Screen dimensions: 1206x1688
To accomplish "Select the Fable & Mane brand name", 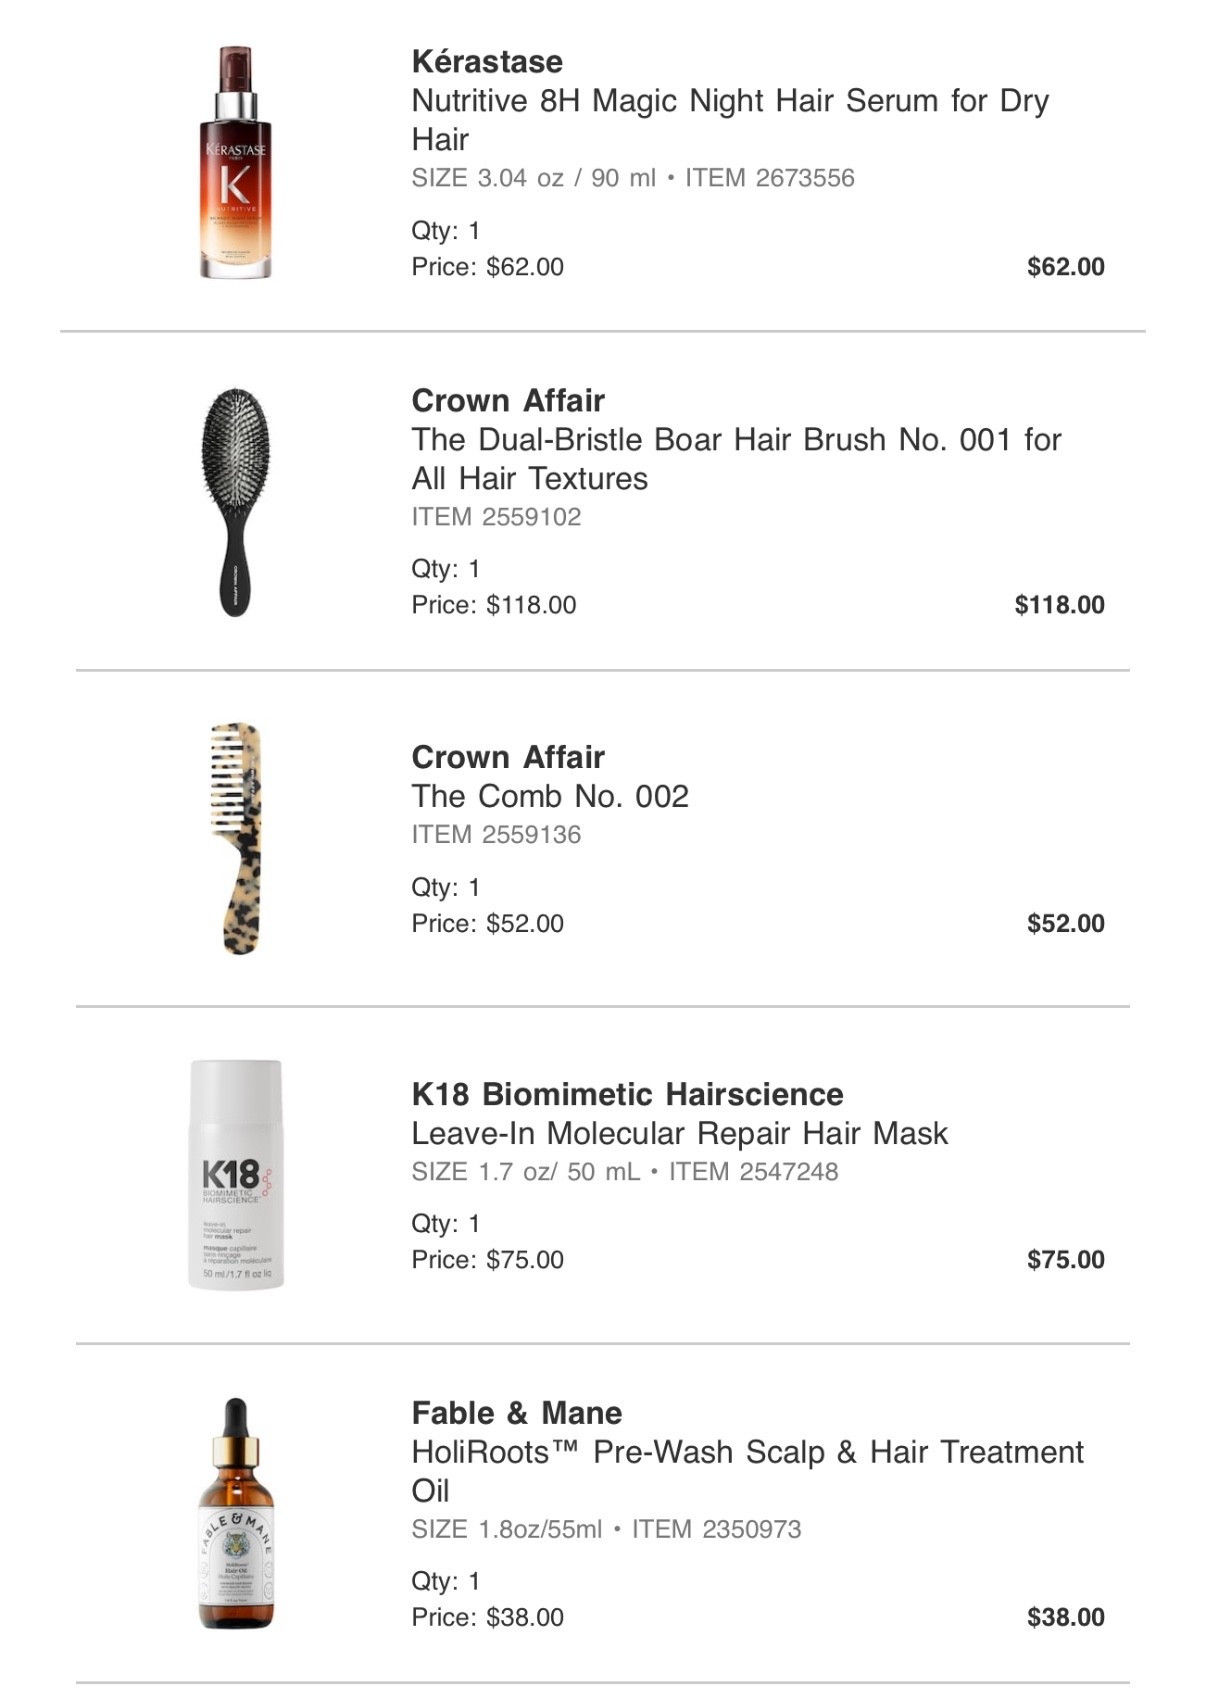I will coord(517,1413).
